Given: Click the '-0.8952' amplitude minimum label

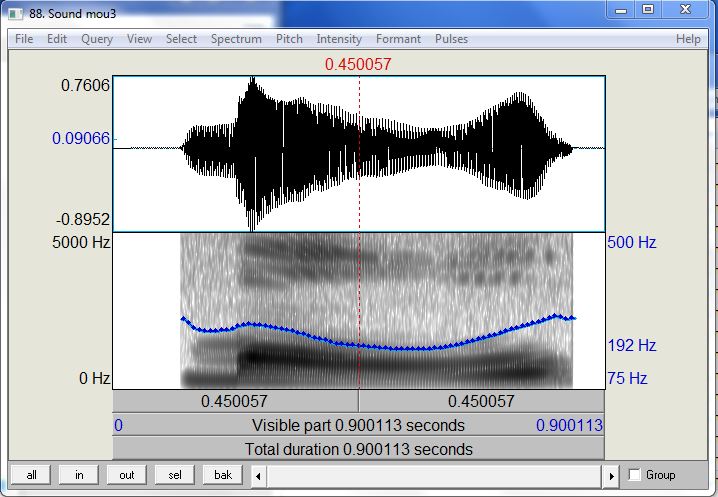Looking at the screenshot, I should click(x=83, y=220).
